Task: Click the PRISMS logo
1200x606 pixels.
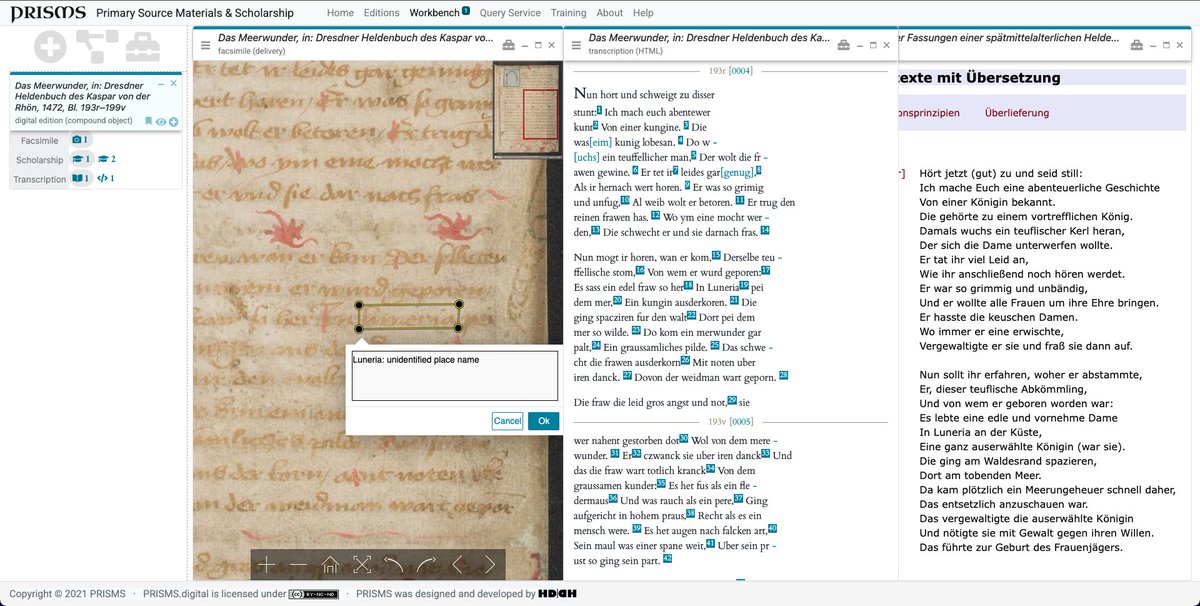Action: click(46, 13)
